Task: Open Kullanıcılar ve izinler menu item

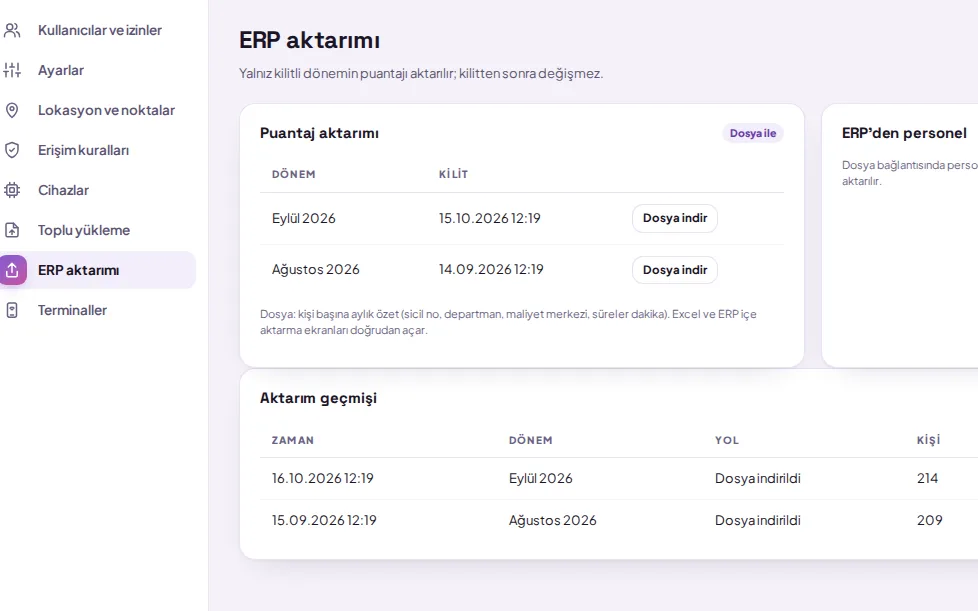Action: click(98, 30)
